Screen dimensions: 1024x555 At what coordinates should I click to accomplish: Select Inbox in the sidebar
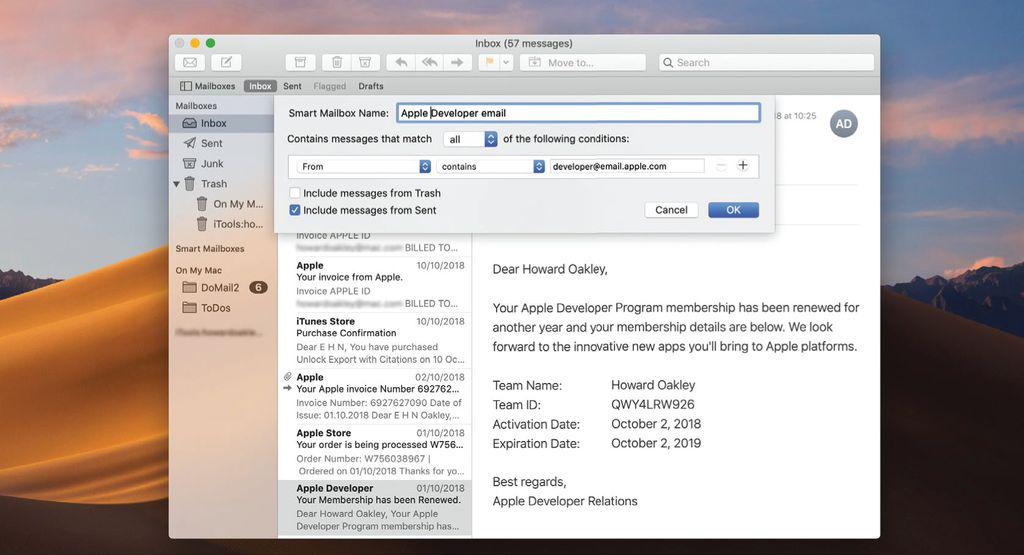[x=221, y=123]
